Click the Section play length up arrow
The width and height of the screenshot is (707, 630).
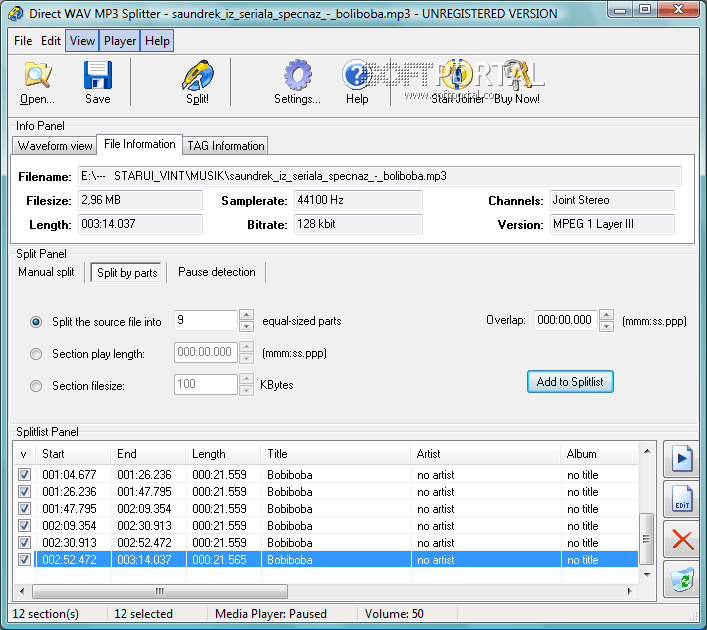[246, 346]
